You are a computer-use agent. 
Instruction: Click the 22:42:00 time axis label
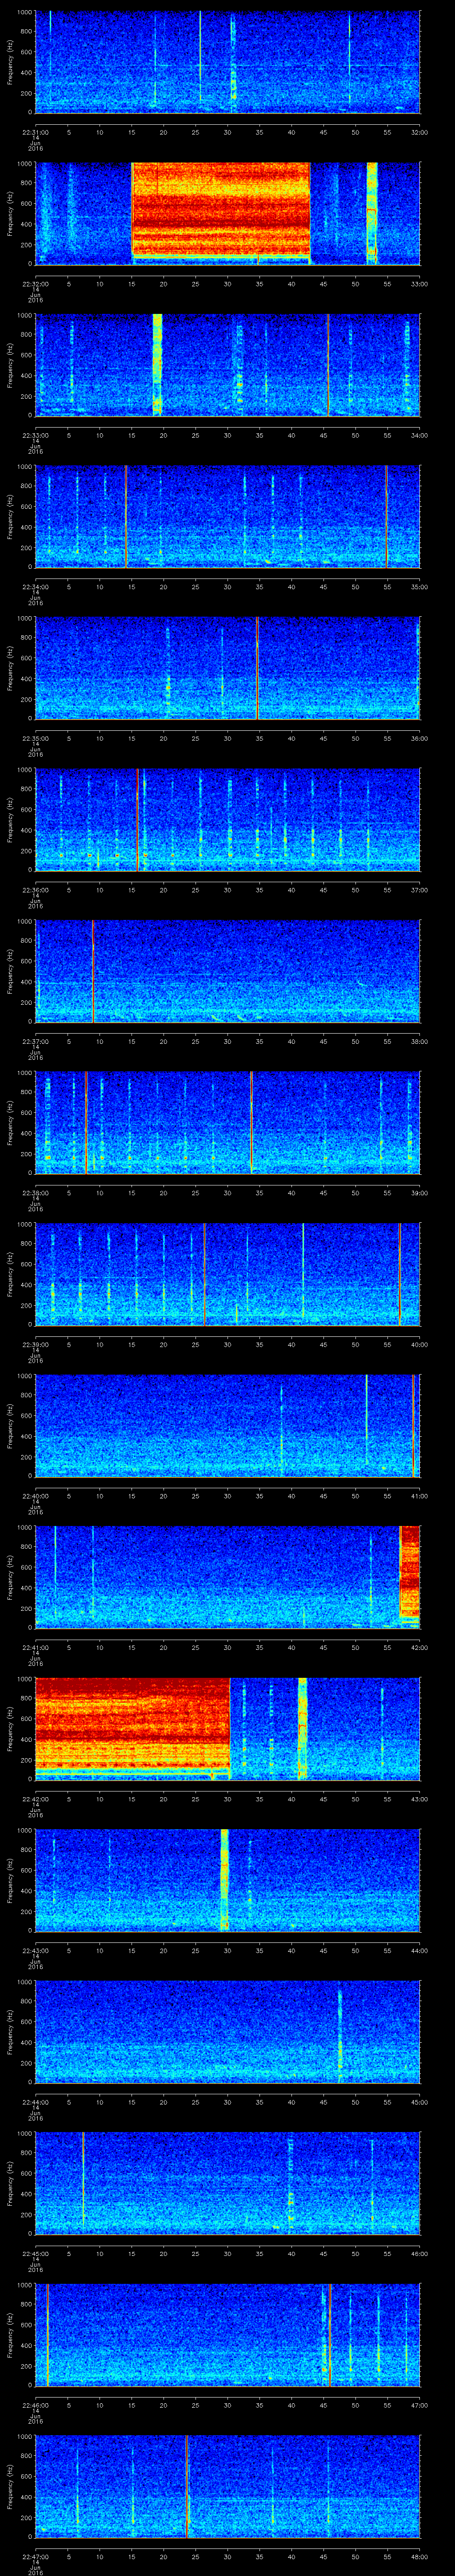pyautogui.click(x=35, y=1799)
